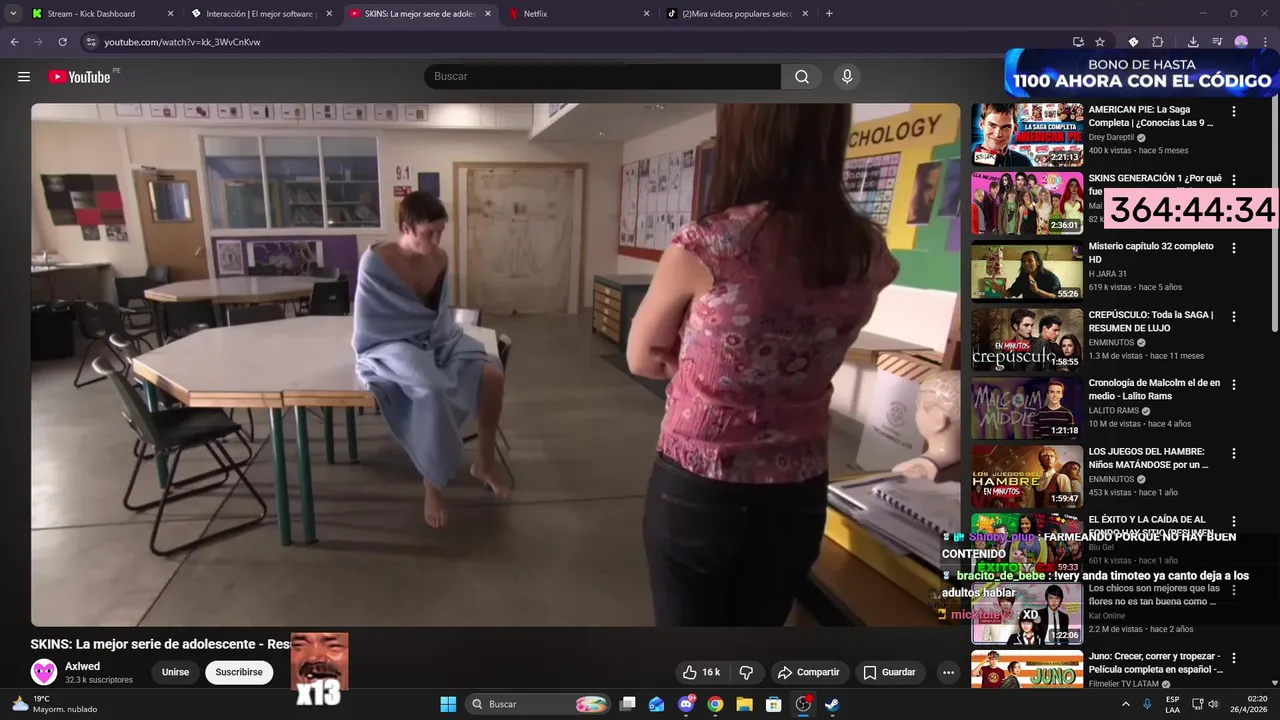Image resolution: width=1280 pixels, height=720 pixels.
Task: Like the video with thumbs up
Action: tap(701, 672)
